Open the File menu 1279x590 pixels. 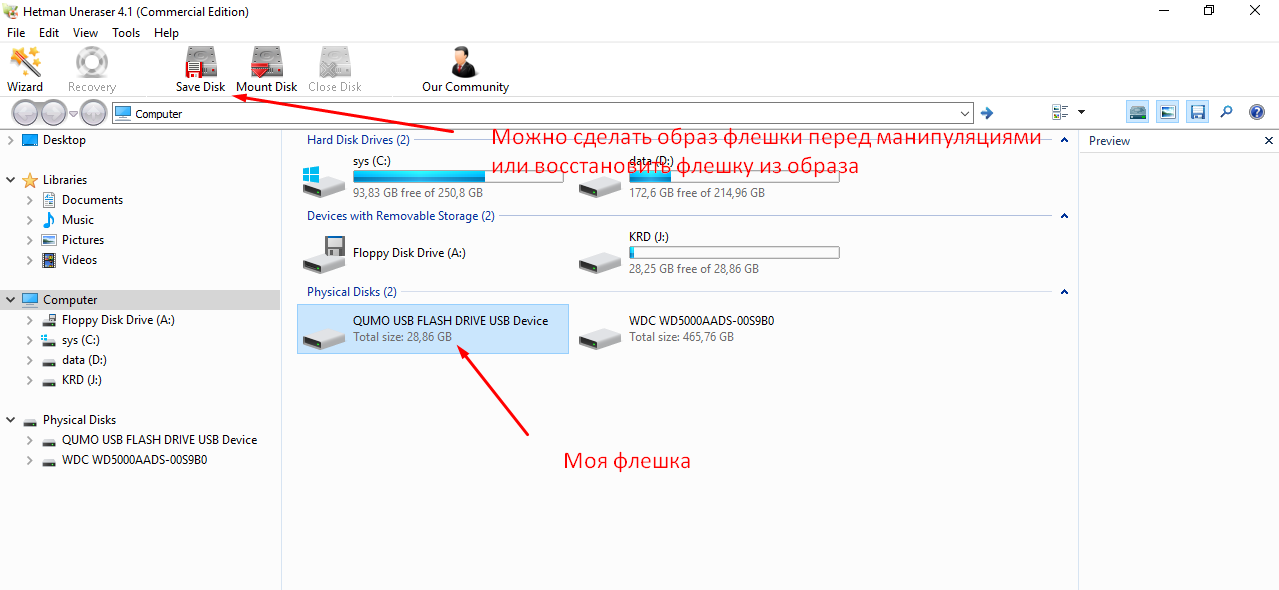[16, 33]
